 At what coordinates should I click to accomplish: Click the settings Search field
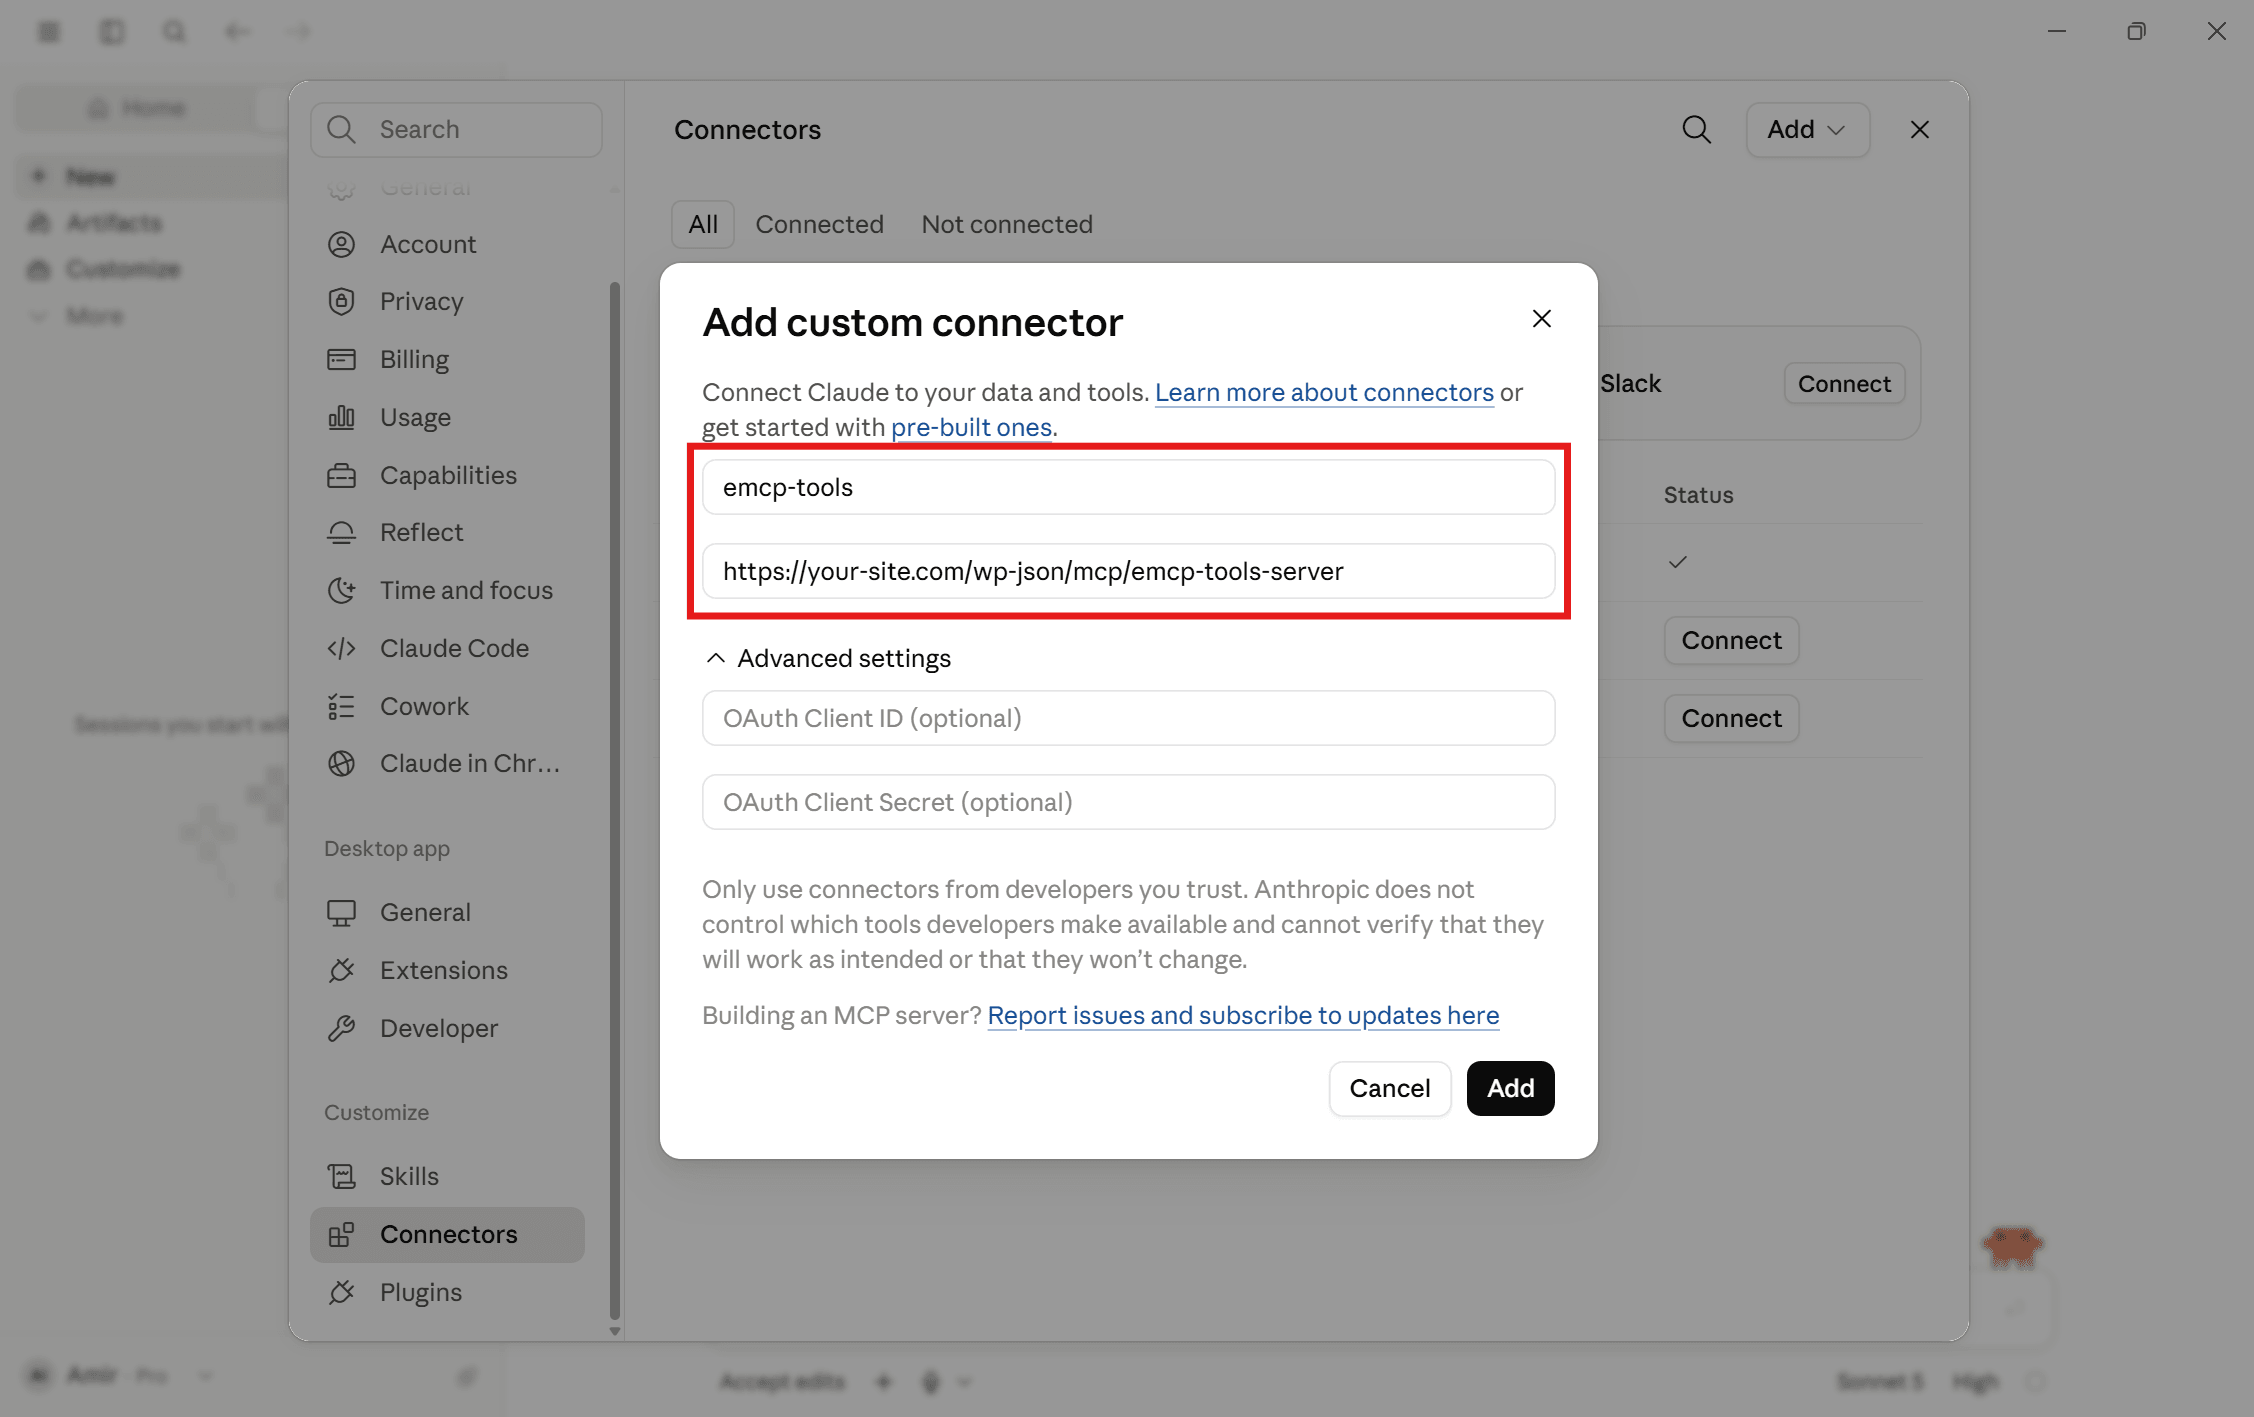pos(456,129)
